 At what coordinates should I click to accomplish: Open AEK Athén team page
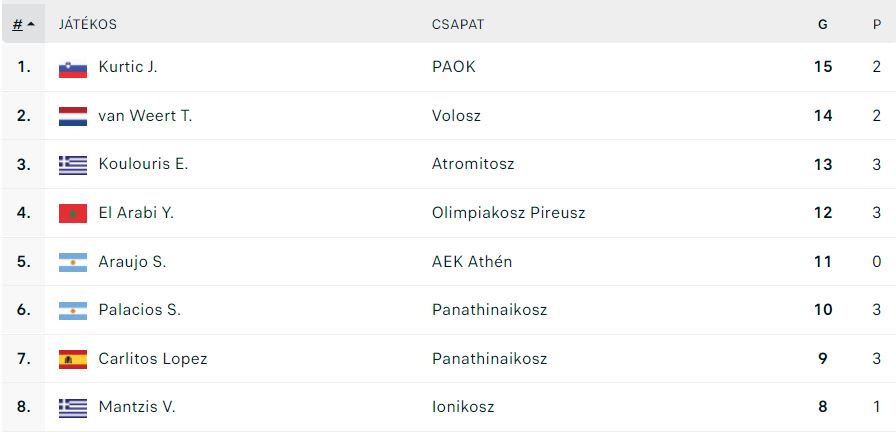[x=472, y=262]
